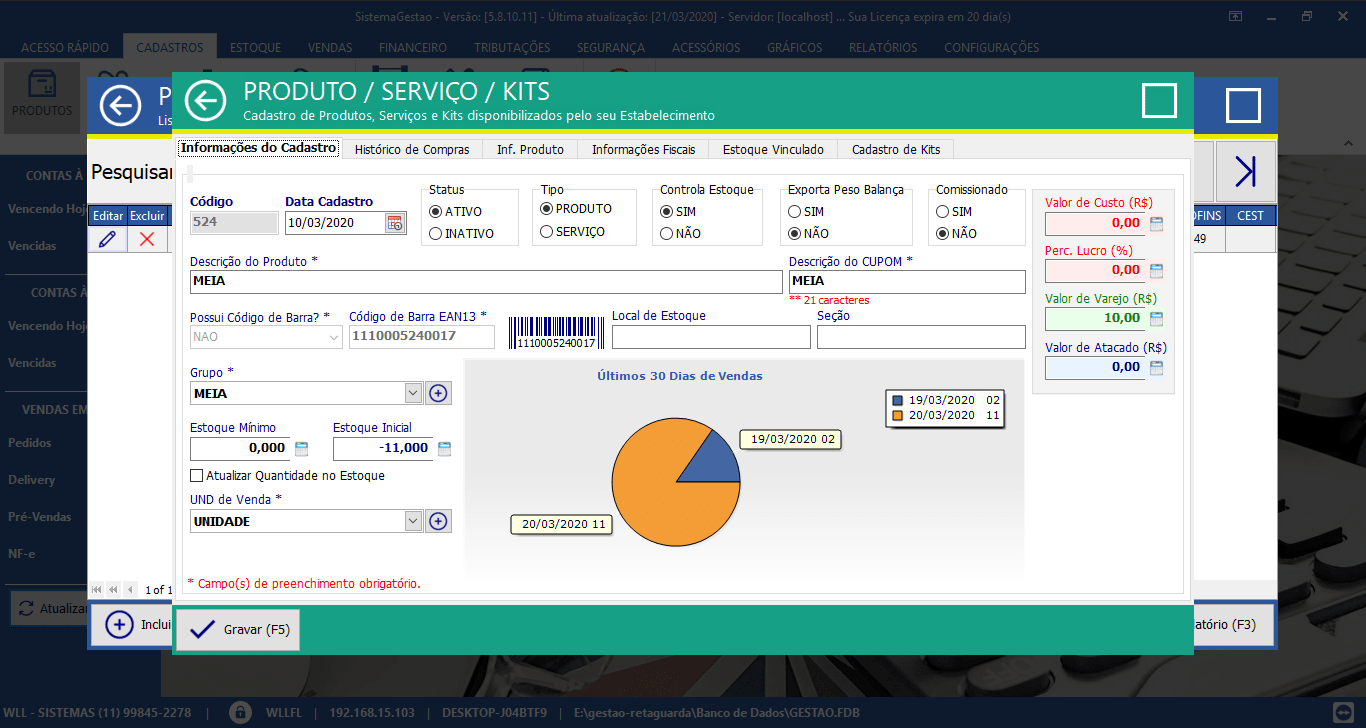Open calculator icon next to Valor de Custo
The width and height of the screenshot is (1366, 728).
[1156, 223]
